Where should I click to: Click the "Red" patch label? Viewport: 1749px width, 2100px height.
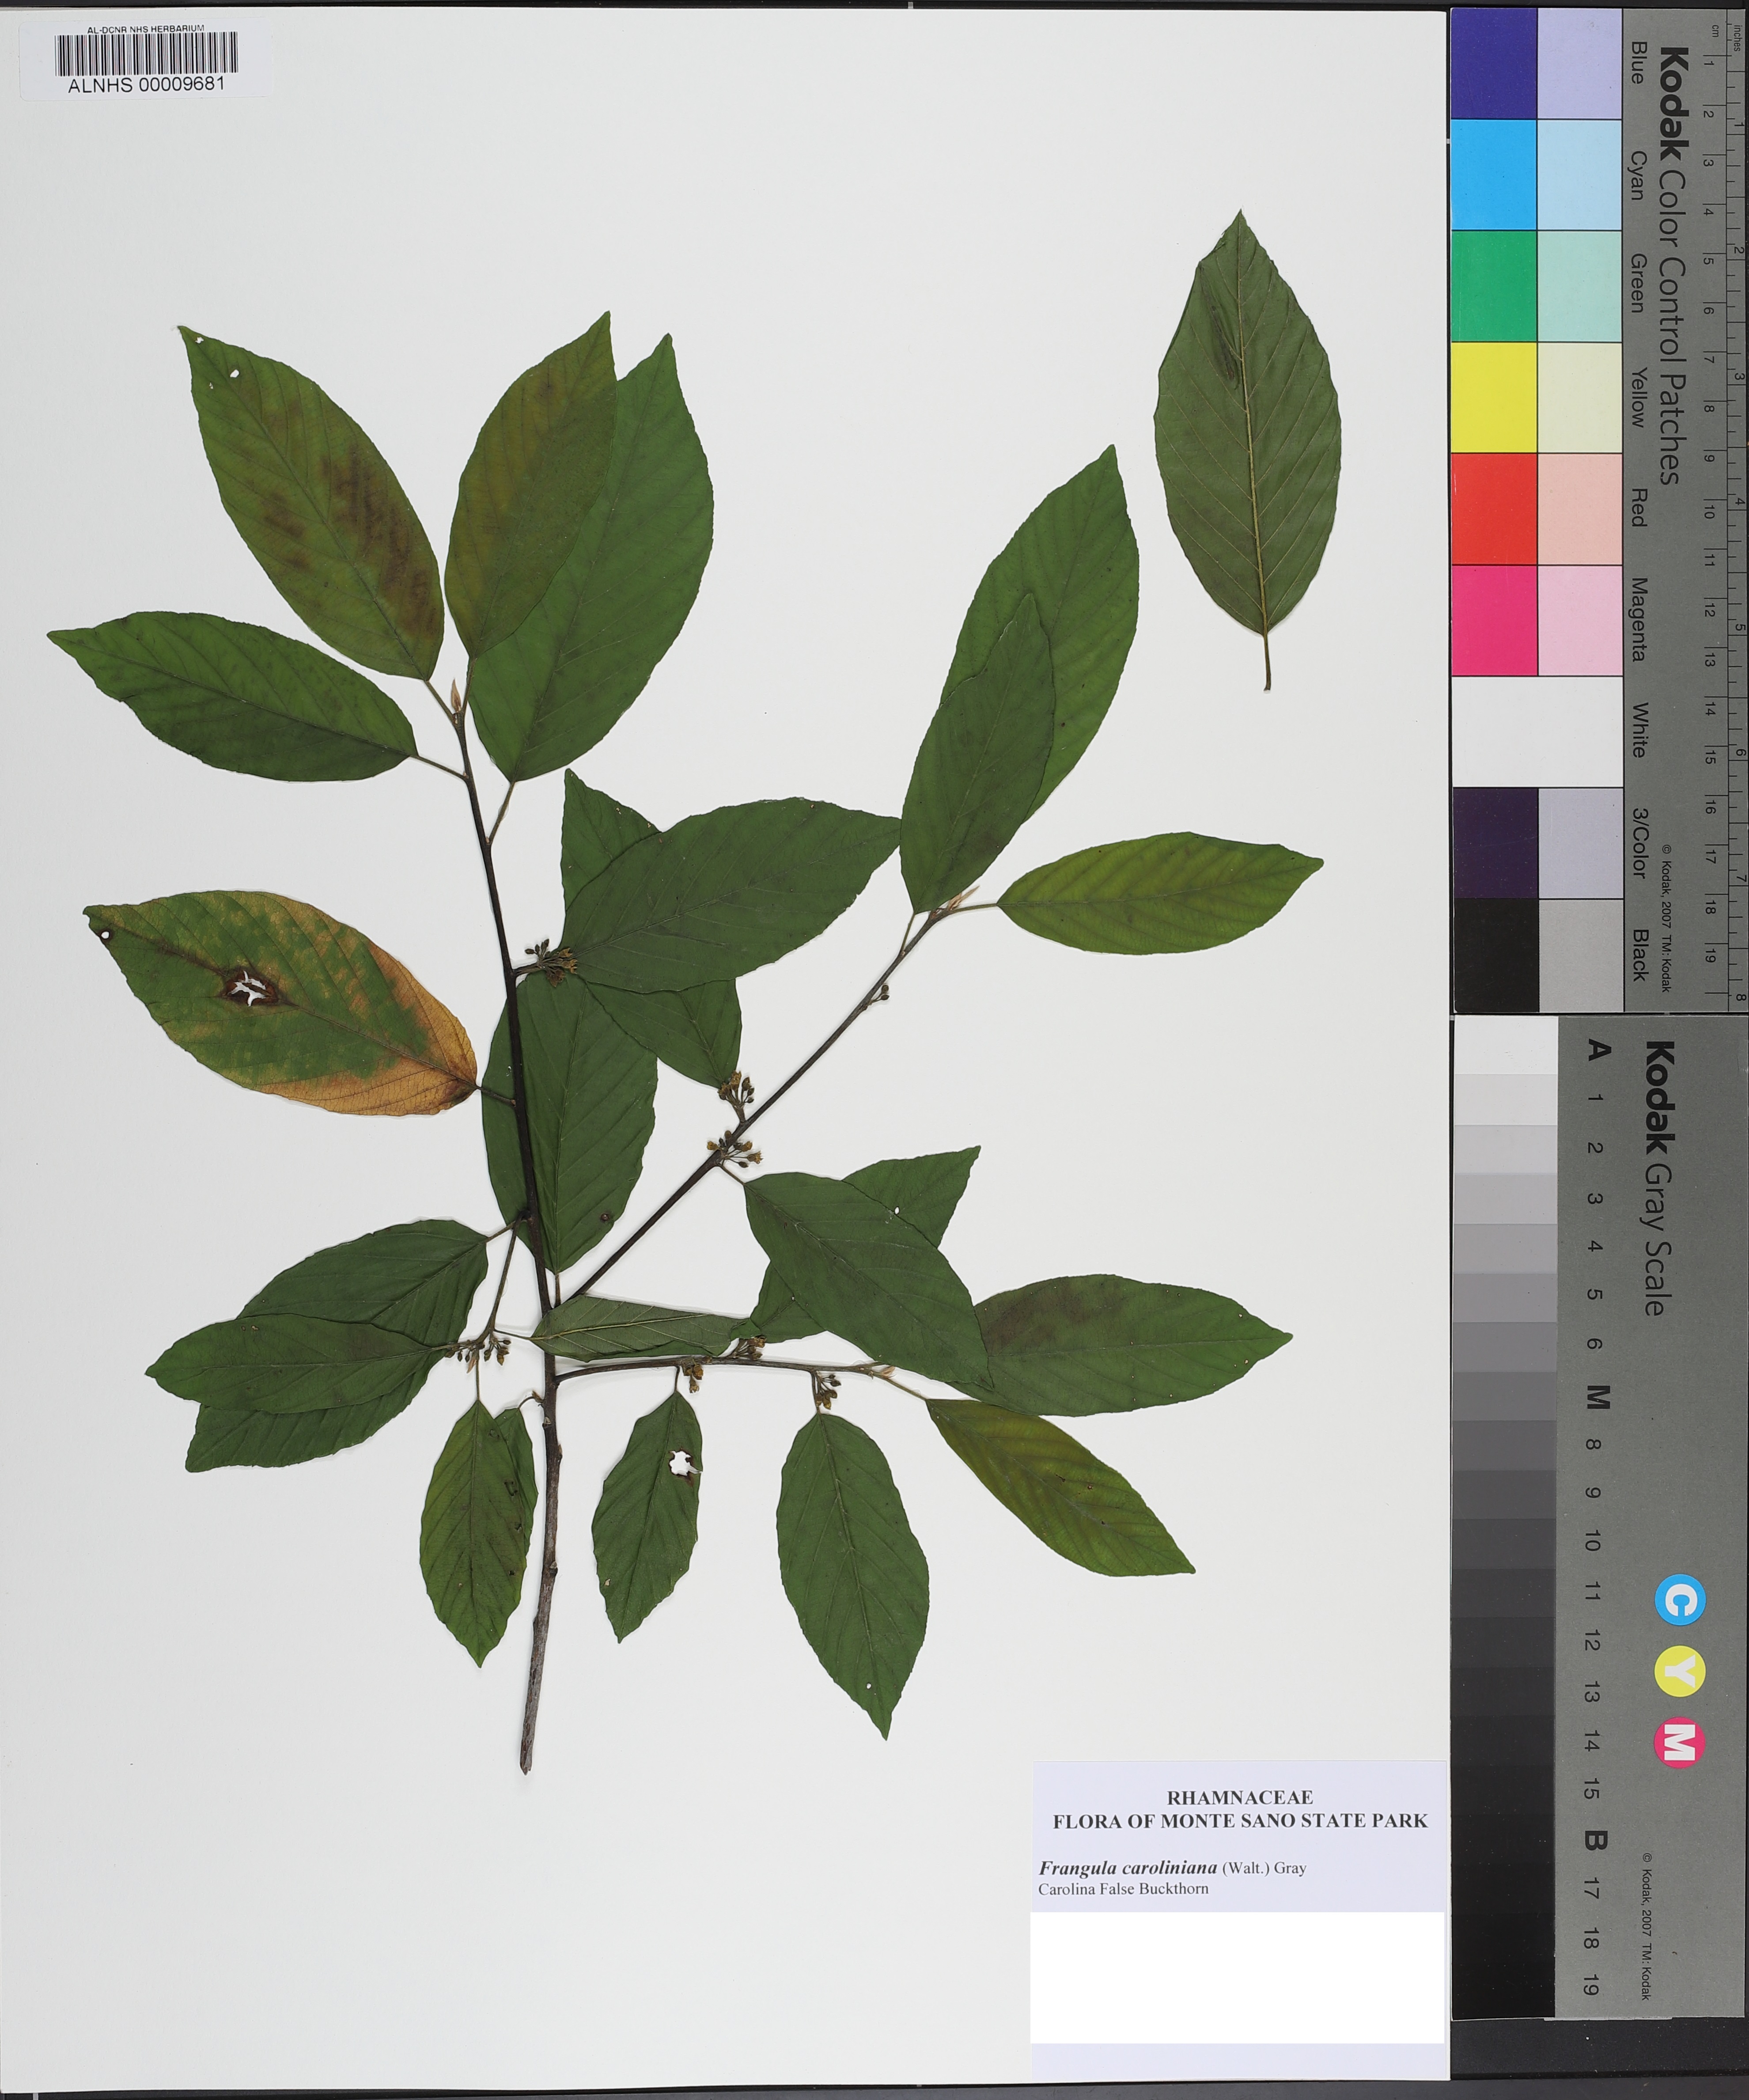[1638, 507]
